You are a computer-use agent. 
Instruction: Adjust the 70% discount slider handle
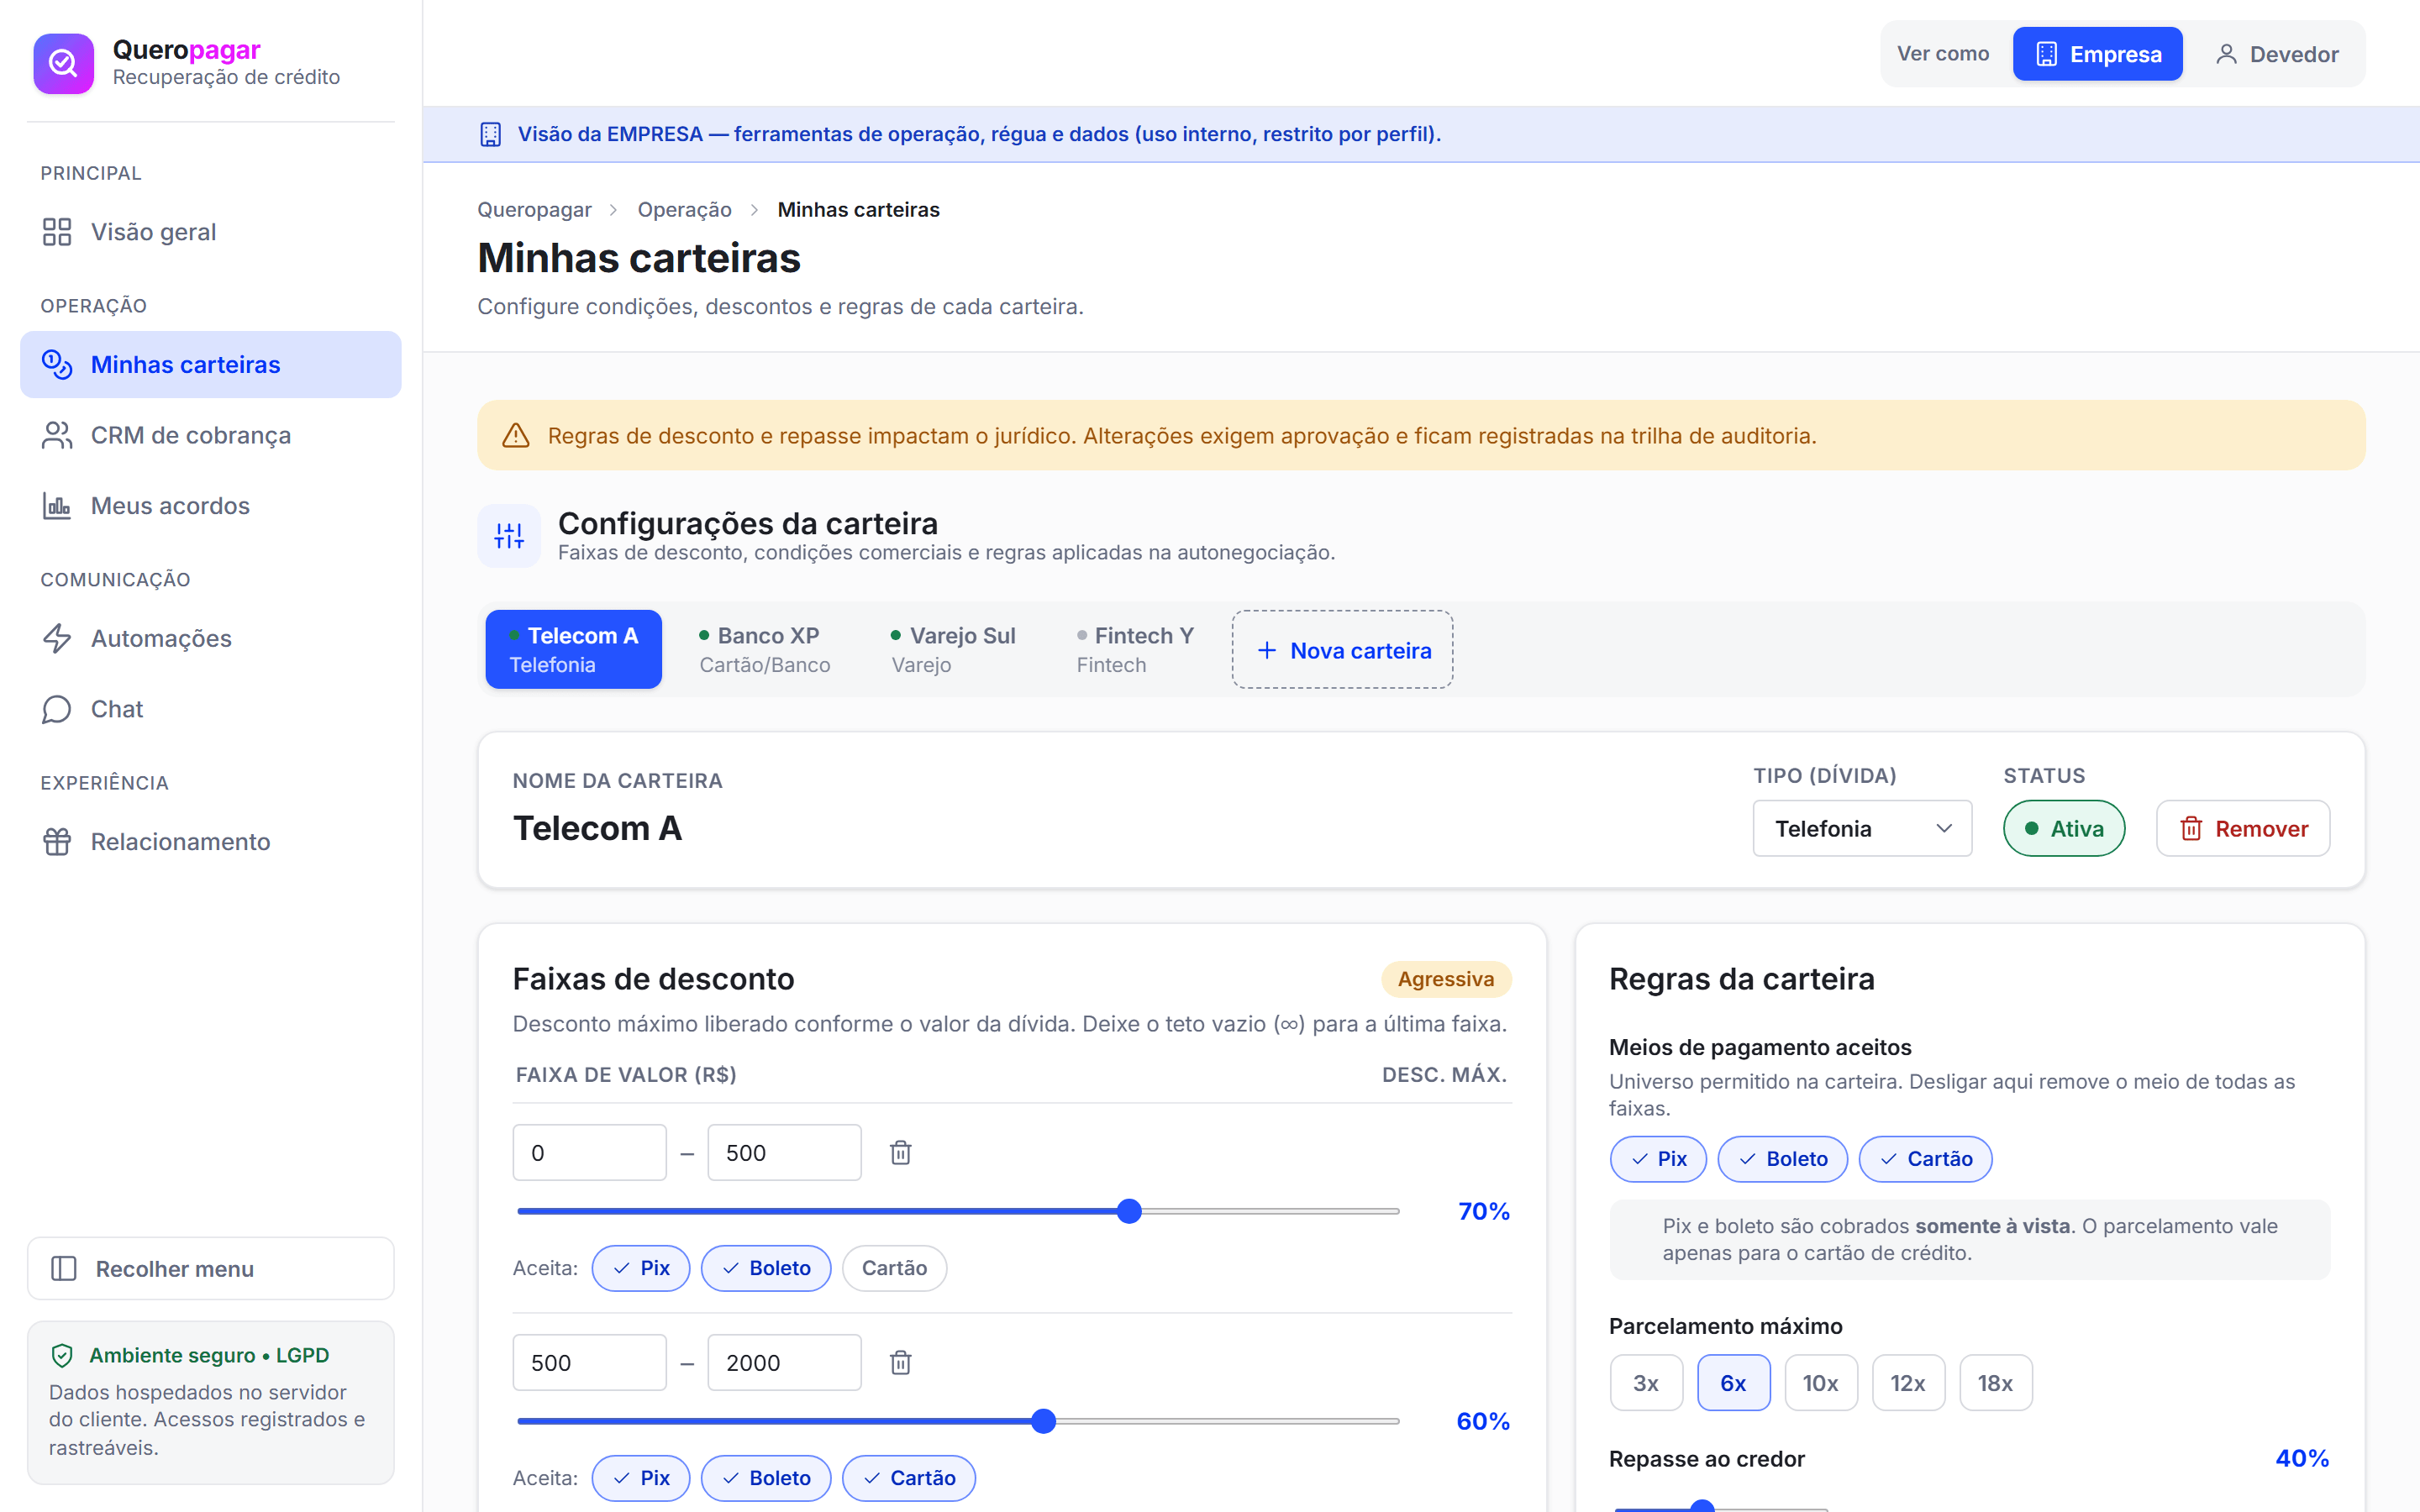(x=1129, y=1211)
